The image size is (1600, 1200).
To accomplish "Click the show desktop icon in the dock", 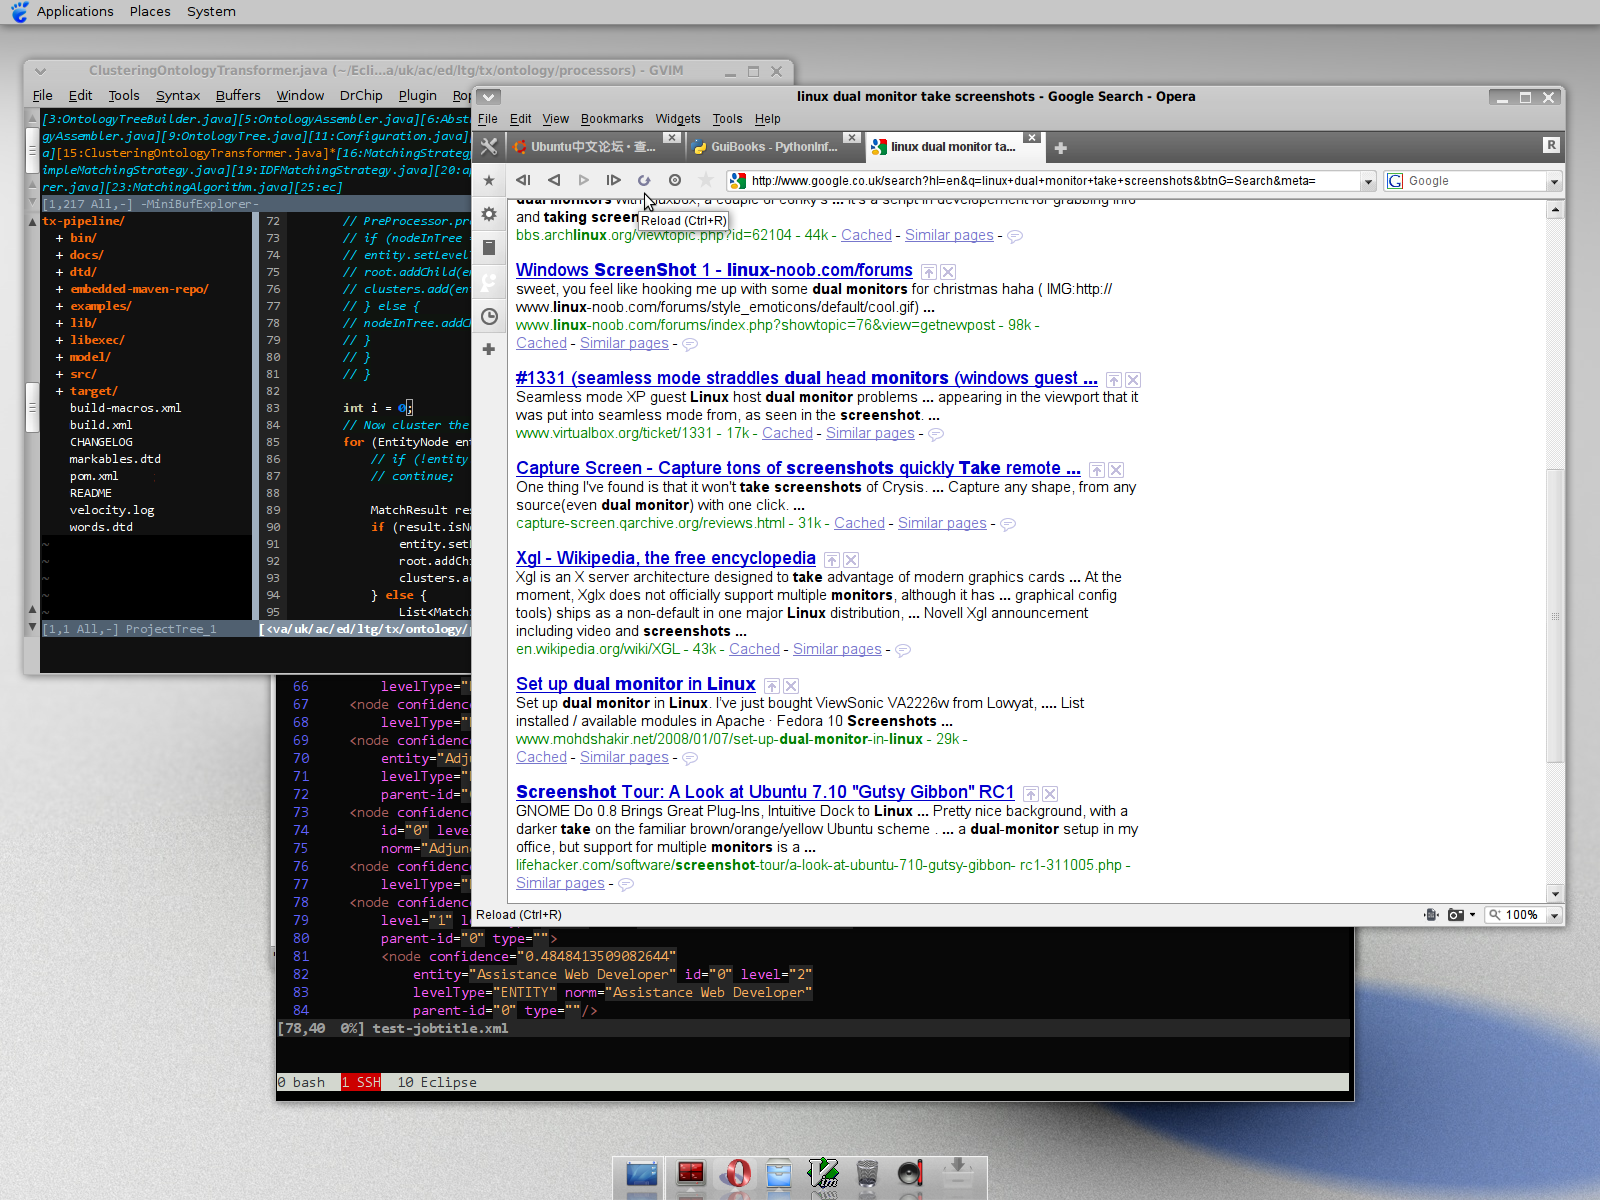I will [642, 1174].
